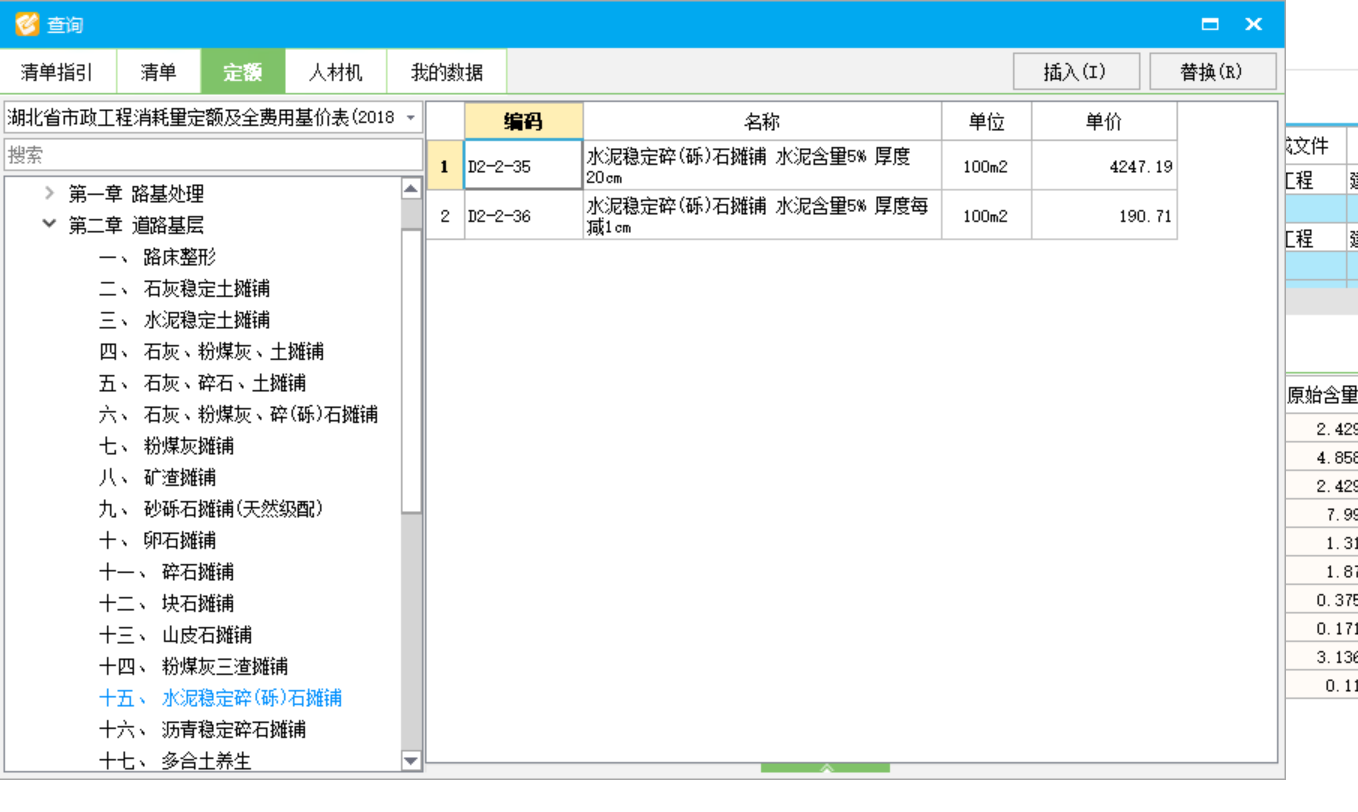
Task: Click the tree scrollbar up arrow
Action: 411,188
